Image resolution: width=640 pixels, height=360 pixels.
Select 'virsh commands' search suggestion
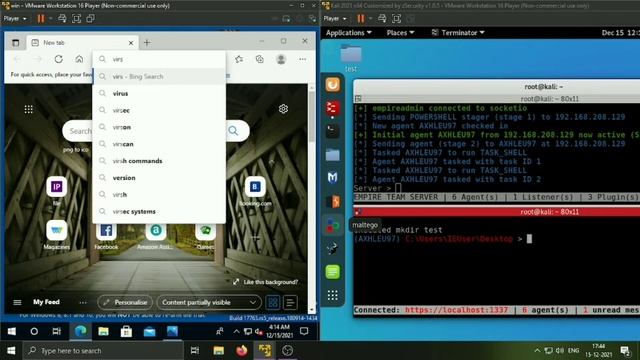159,161
